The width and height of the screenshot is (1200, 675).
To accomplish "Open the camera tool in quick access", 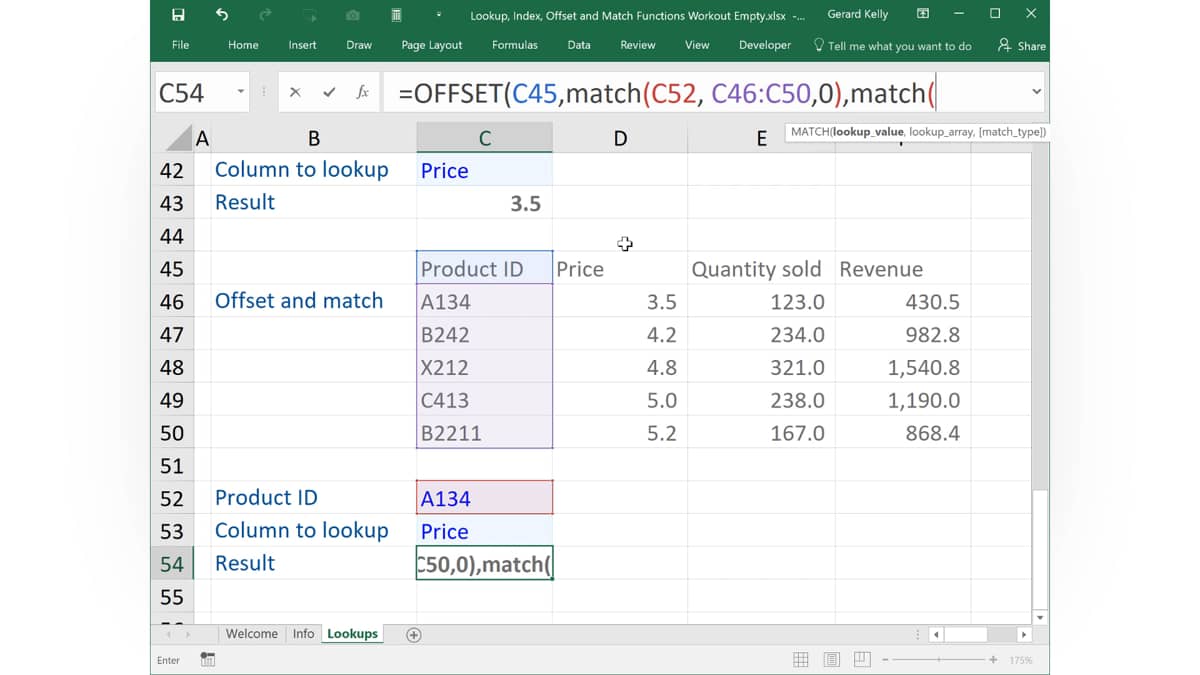I will coord(352,15).
